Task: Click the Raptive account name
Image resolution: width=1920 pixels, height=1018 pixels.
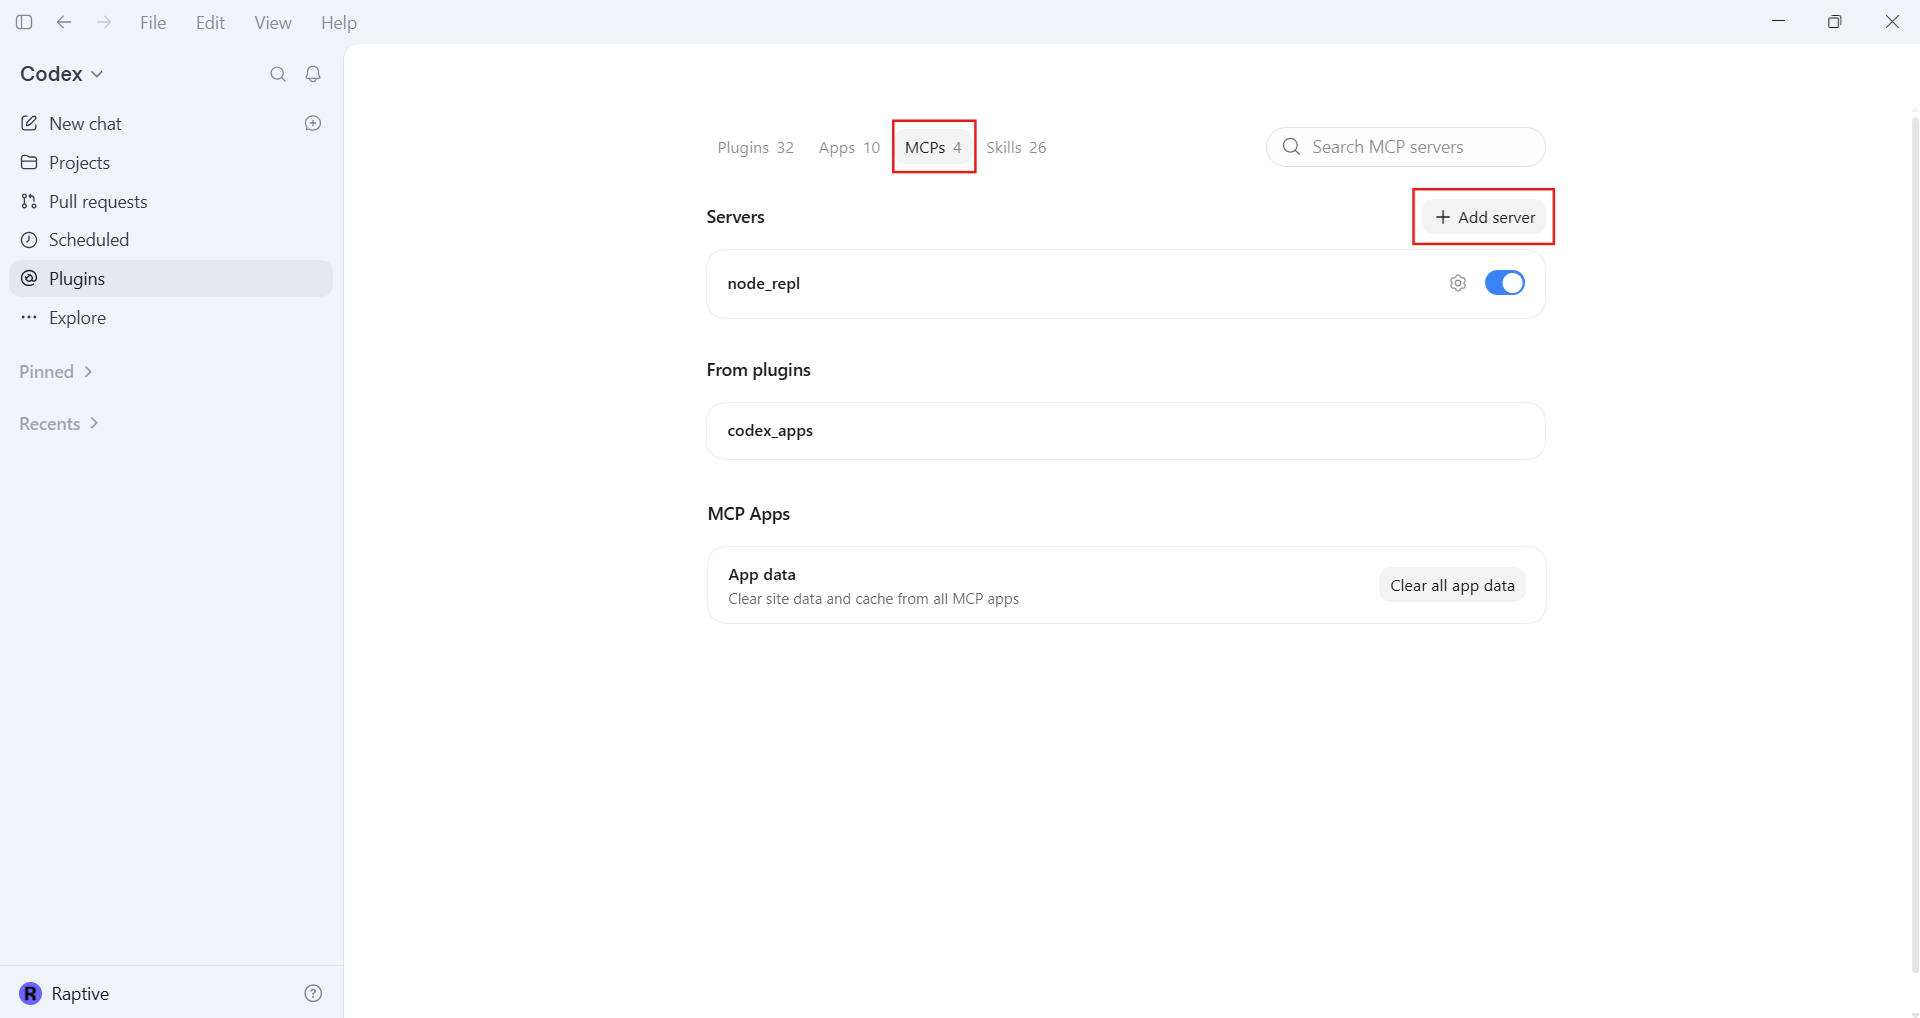Action: click(x=80, y=993)
